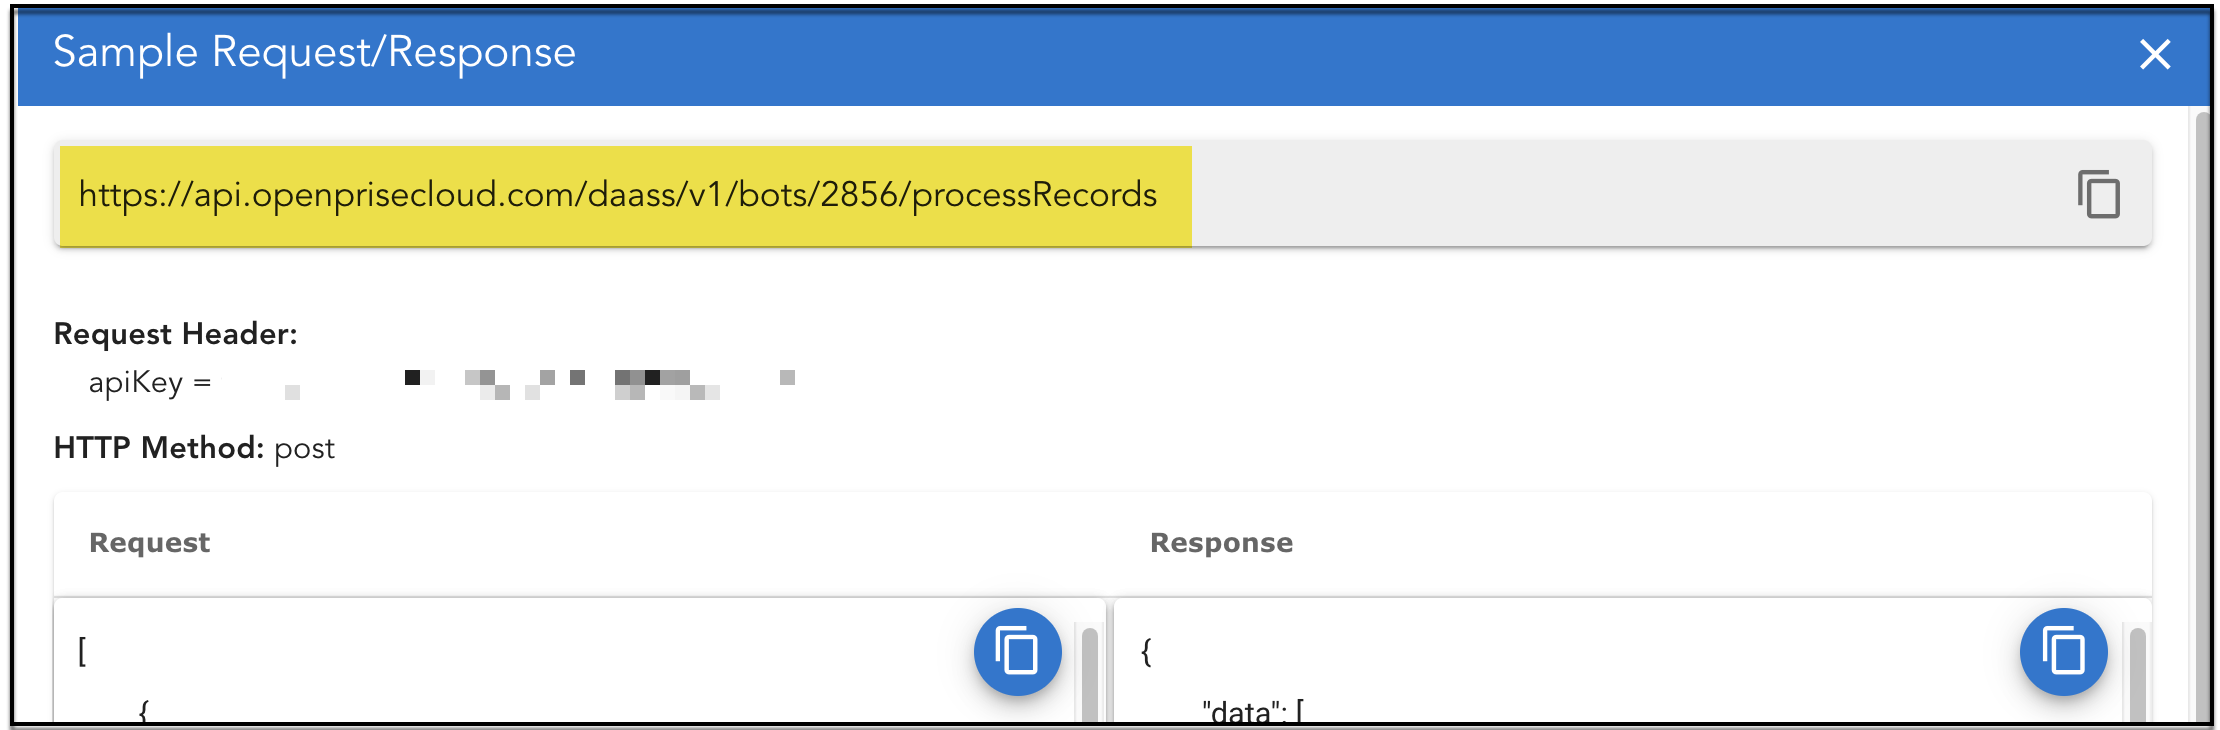Click the Request Header label
This screenshot has height=730, width=2220.
click(x=176, y=334)
